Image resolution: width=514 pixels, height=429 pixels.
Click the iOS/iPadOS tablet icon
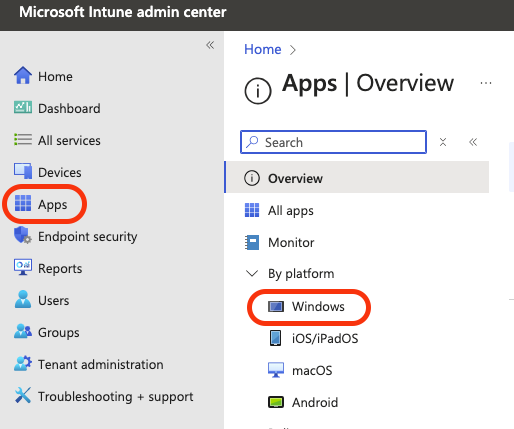(275, 338)
